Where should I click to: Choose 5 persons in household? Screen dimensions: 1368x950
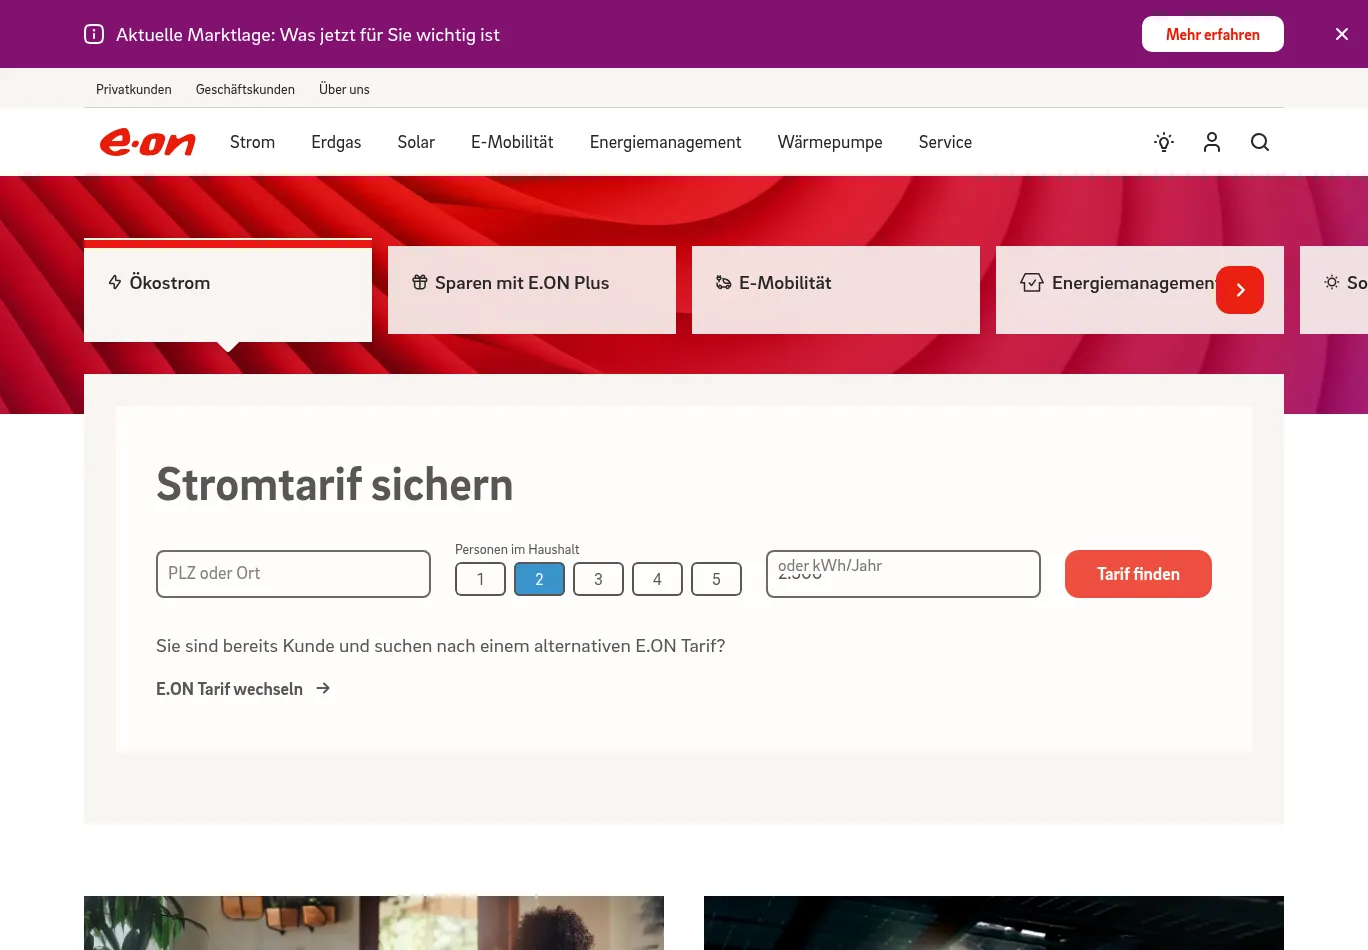tap(716, 579)
